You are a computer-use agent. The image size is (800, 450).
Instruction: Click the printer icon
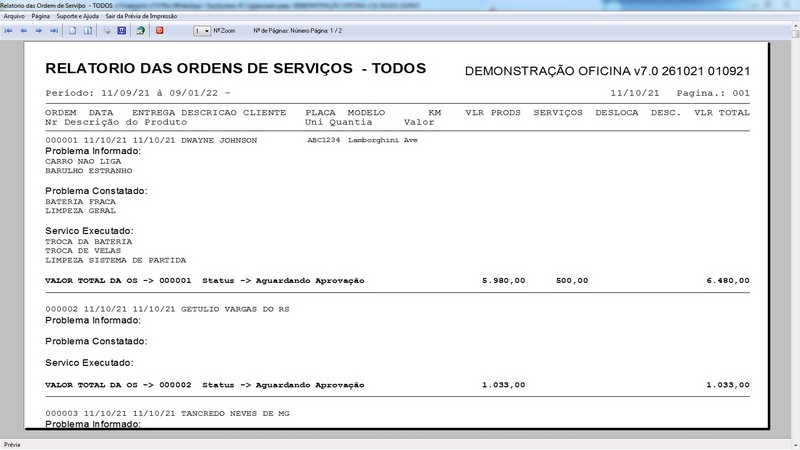click(107, 31)
